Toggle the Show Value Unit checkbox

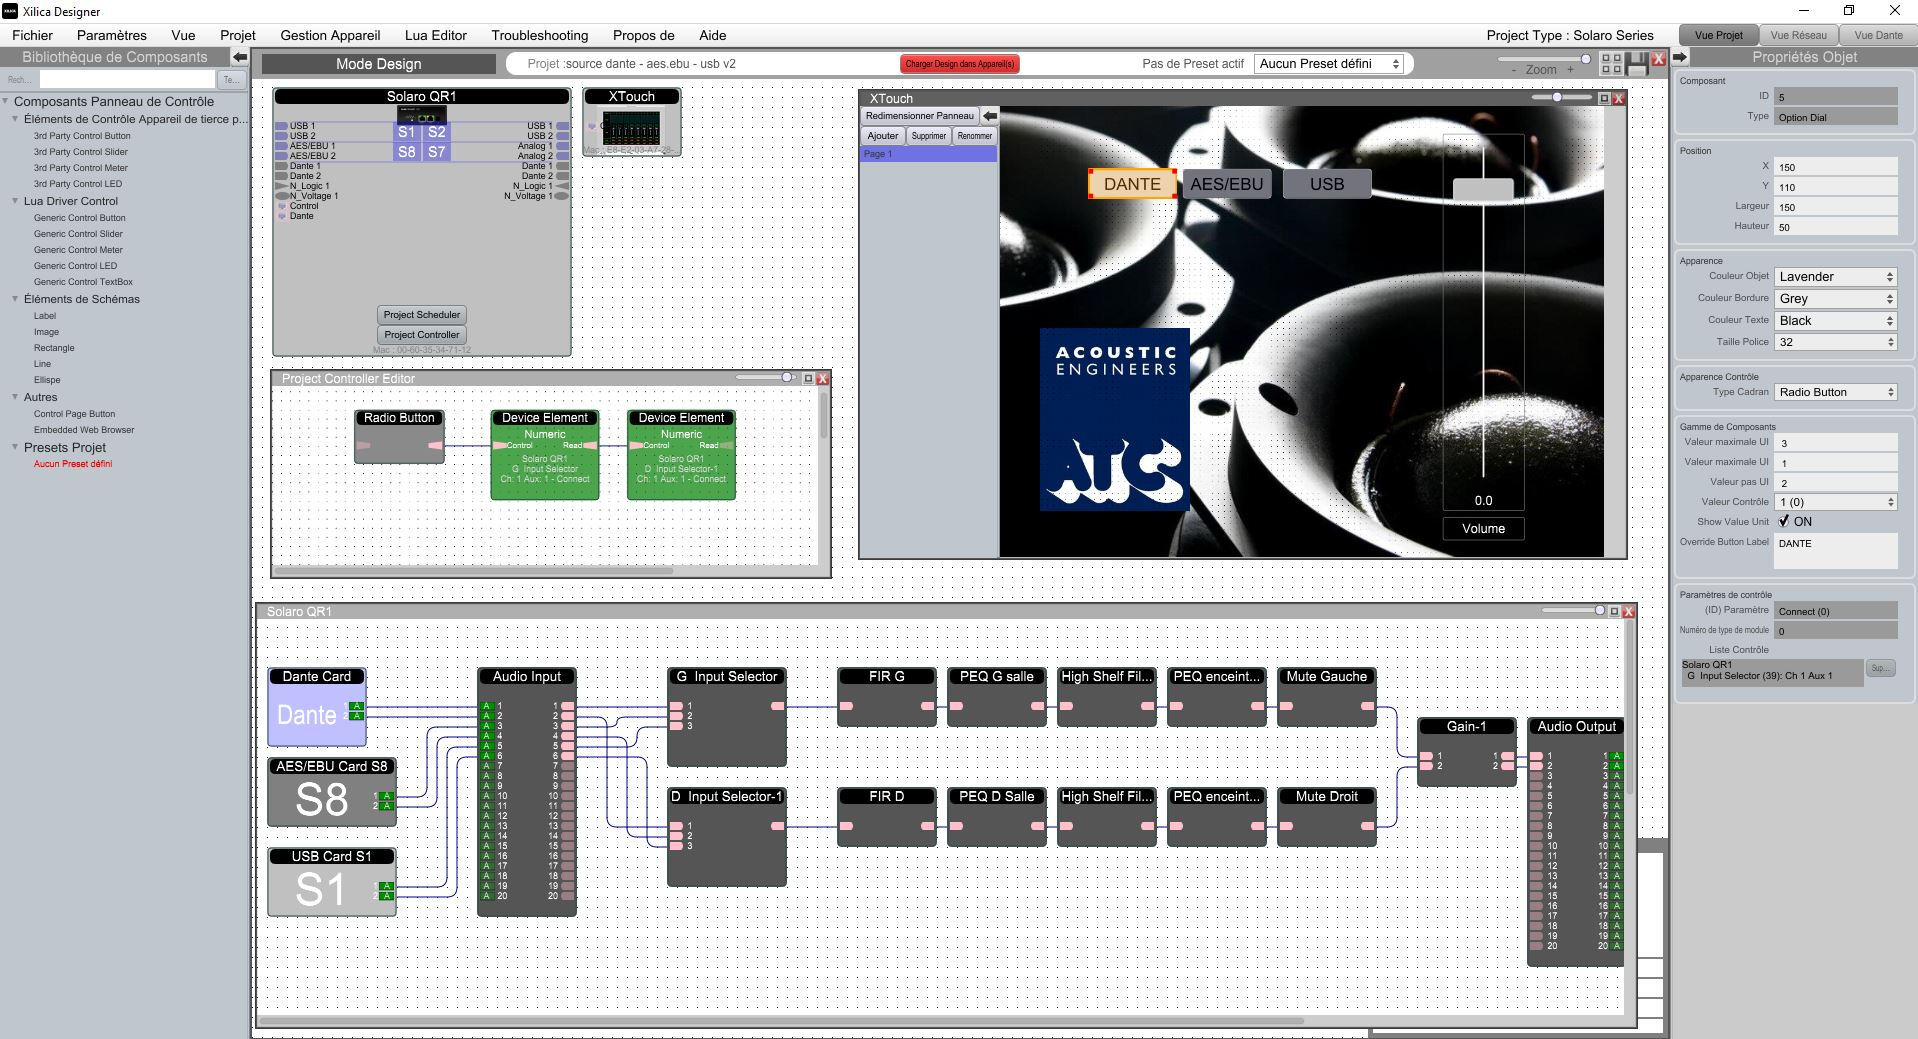tap(1784, 522)
